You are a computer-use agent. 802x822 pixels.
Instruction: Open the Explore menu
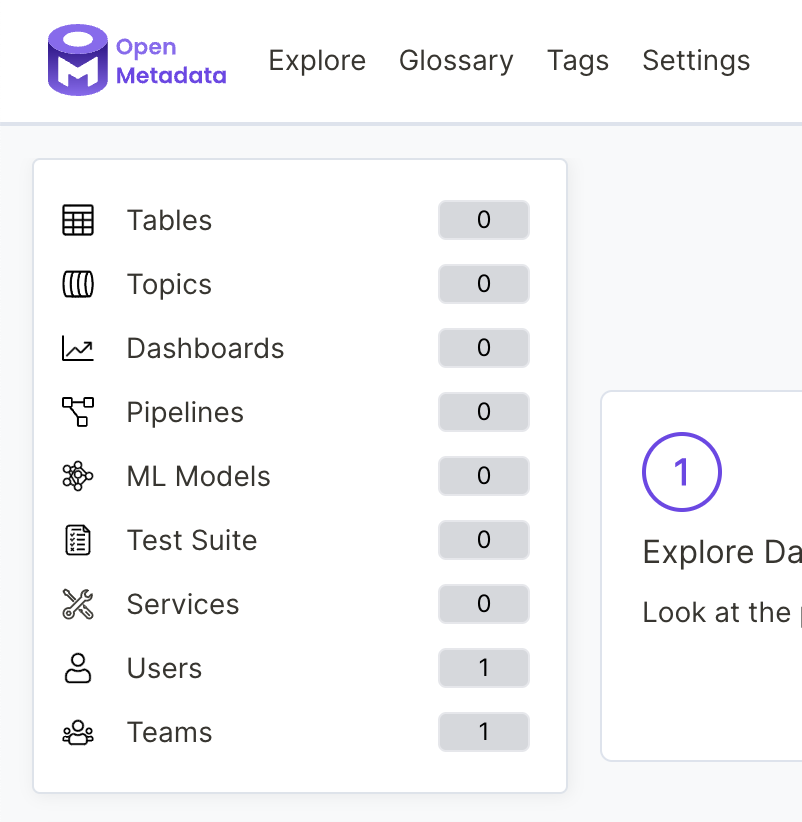(317, 60)
